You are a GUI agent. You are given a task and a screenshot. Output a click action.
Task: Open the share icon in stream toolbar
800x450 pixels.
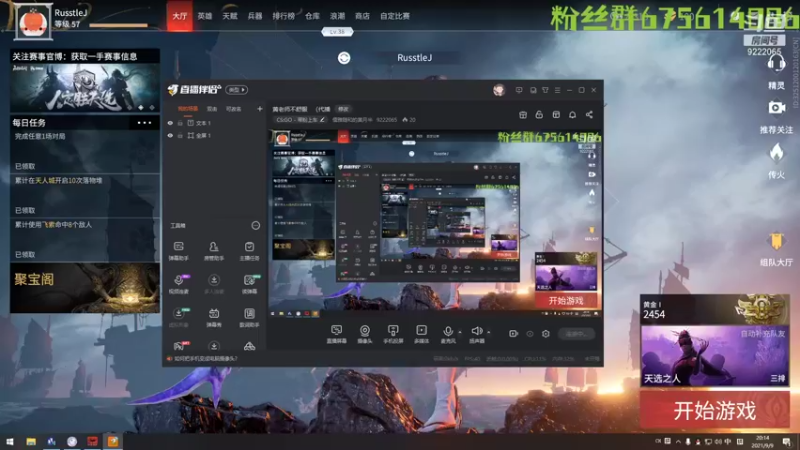click(589, 115)
